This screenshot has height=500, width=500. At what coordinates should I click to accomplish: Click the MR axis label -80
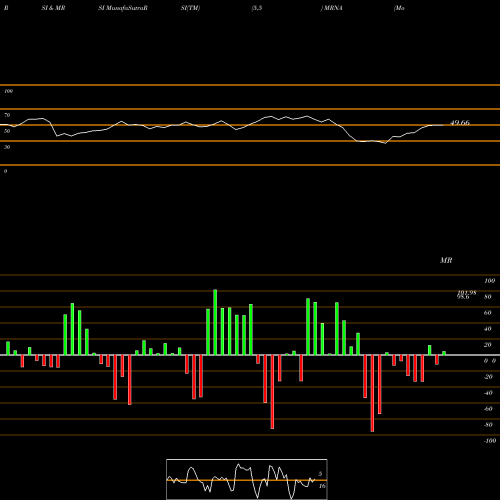(488, 425)
